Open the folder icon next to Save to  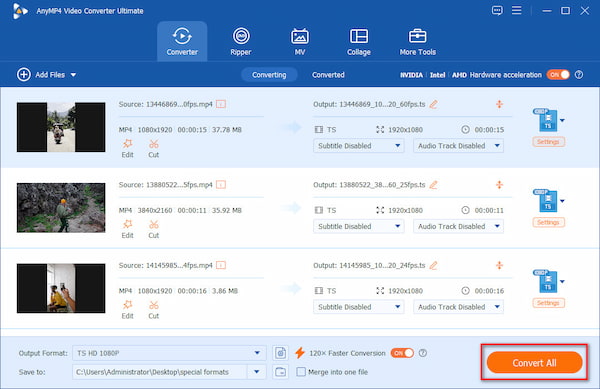click(280, 372)
